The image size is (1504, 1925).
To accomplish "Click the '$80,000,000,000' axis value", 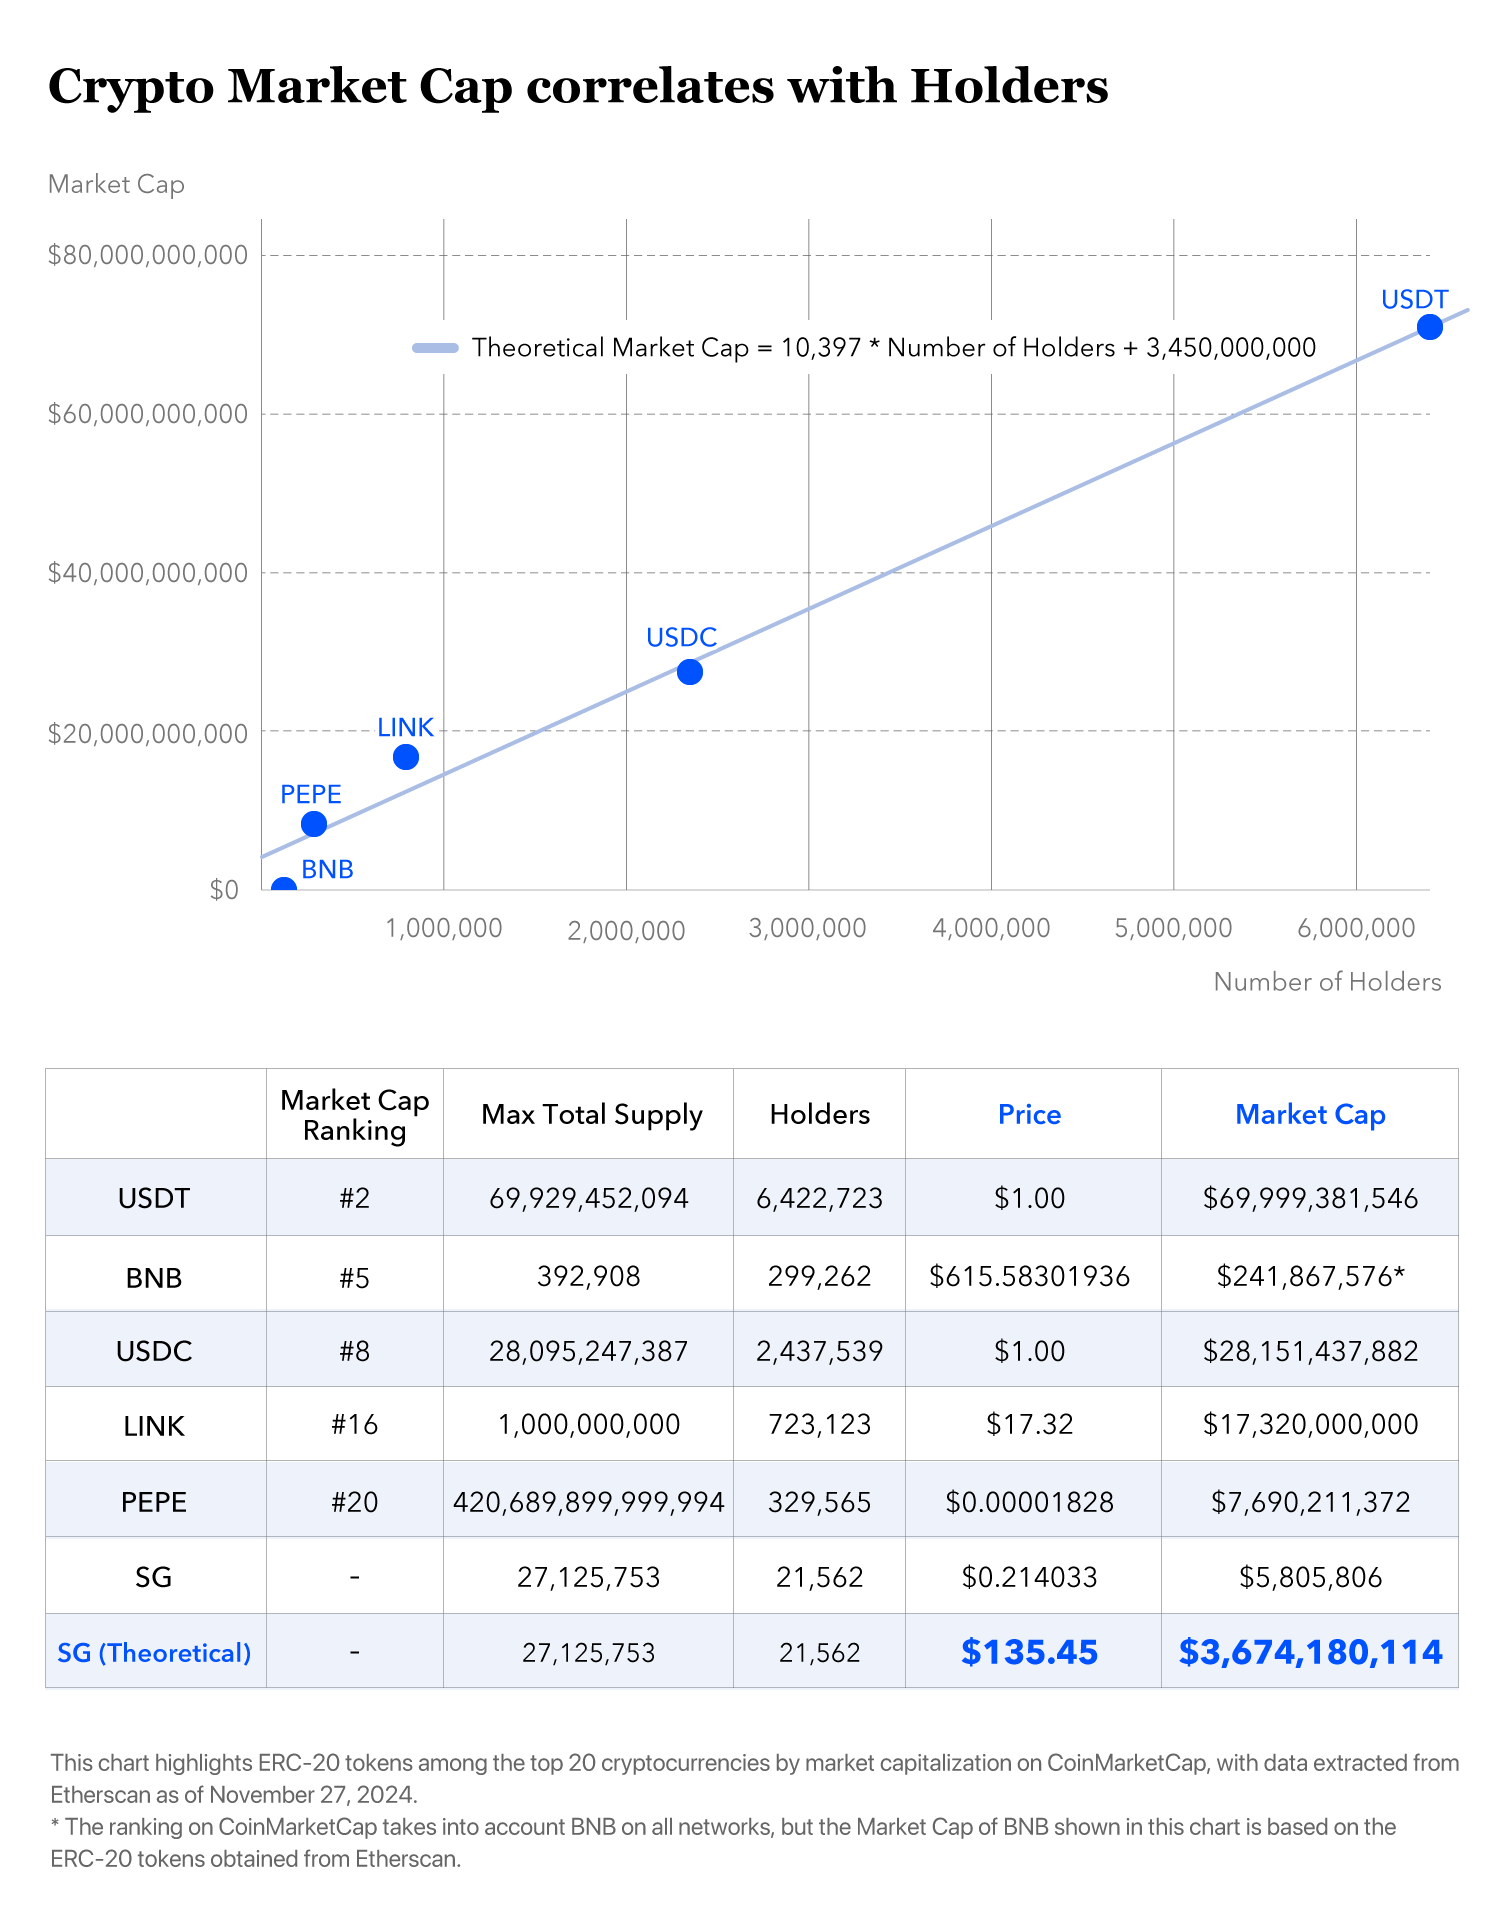I will pyautogui.click(x=148, y=255).
